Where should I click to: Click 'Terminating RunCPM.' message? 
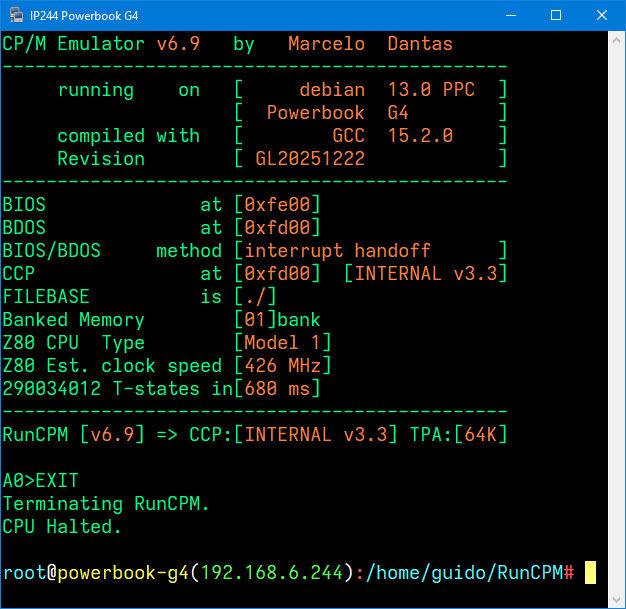point(106,504)
